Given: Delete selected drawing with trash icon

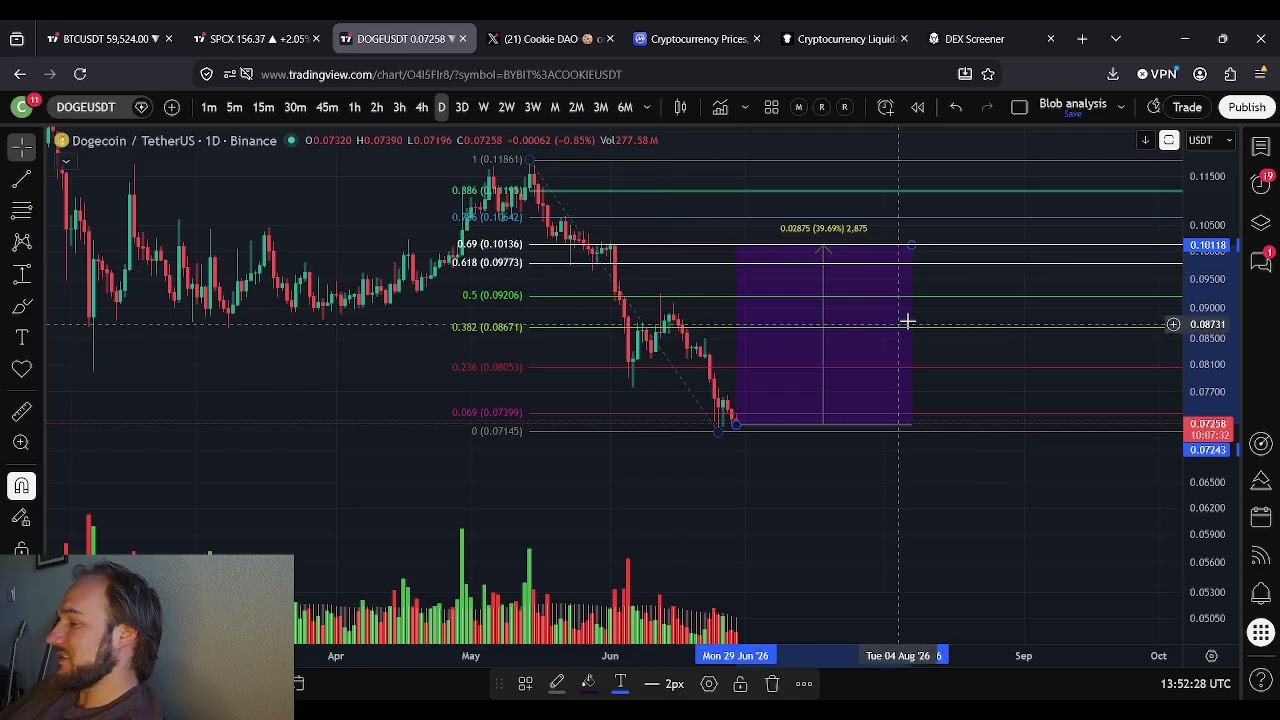Looking at the screenshot, I should 772,684.
